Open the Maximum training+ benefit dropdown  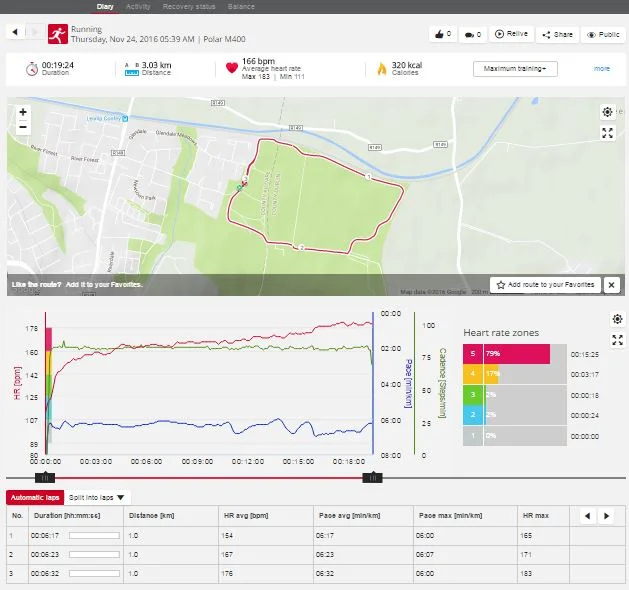pyautogui.click(x=515, y=69)
